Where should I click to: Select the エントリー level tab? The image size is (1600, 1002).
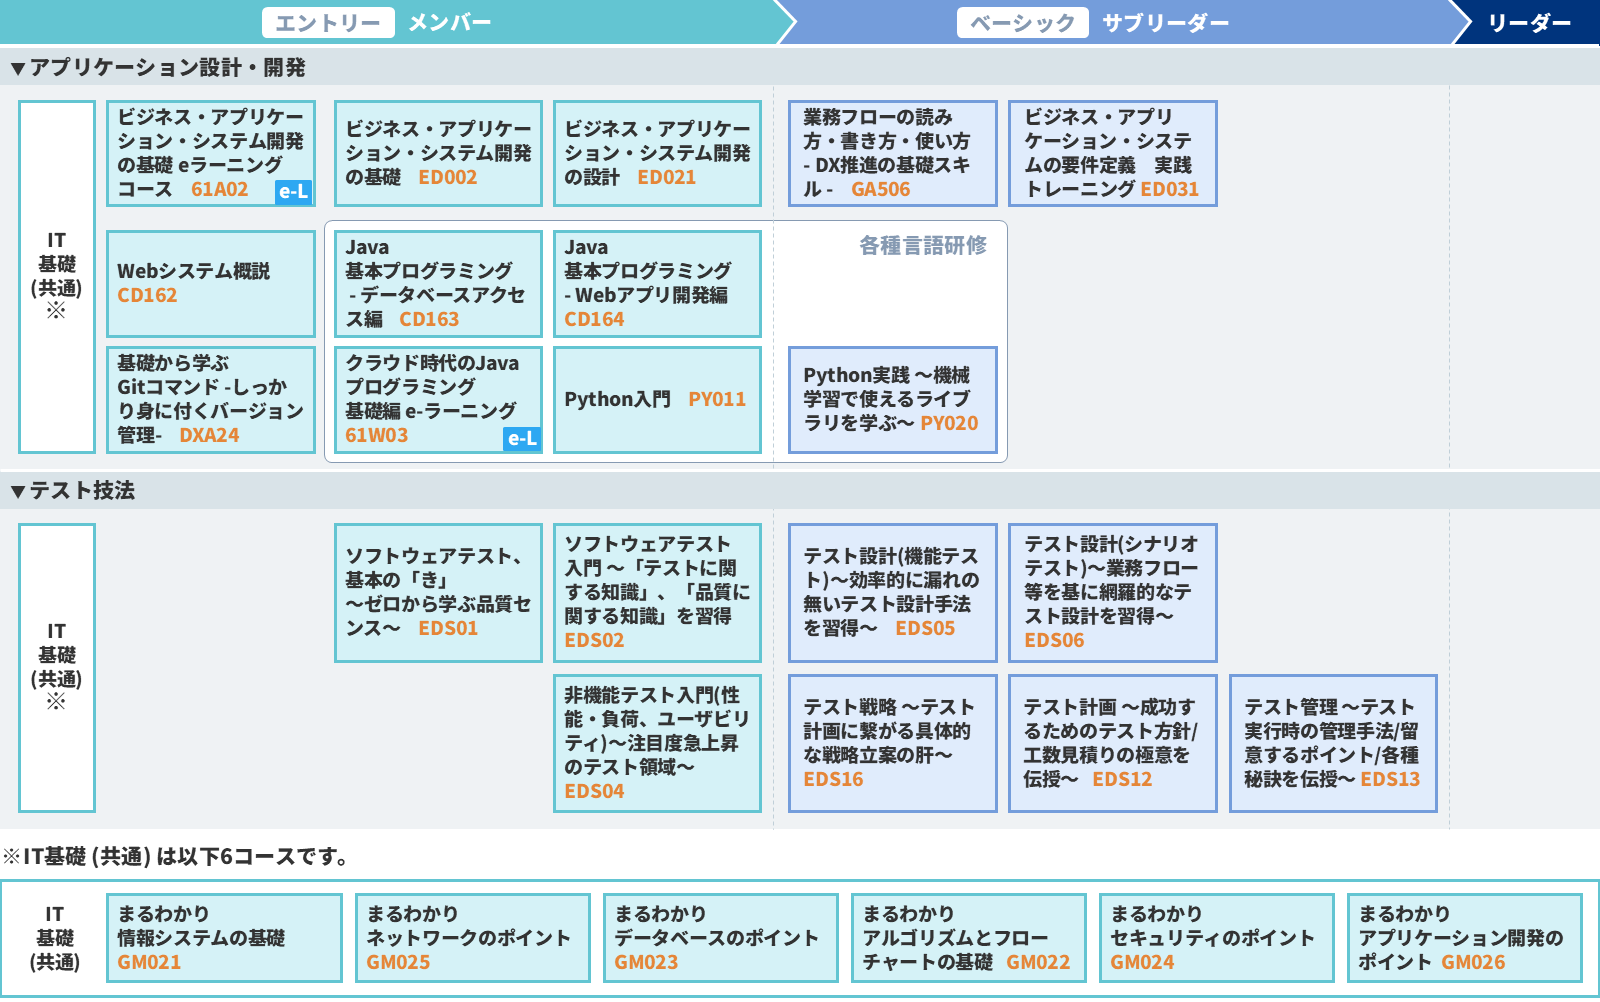point(328,23)
